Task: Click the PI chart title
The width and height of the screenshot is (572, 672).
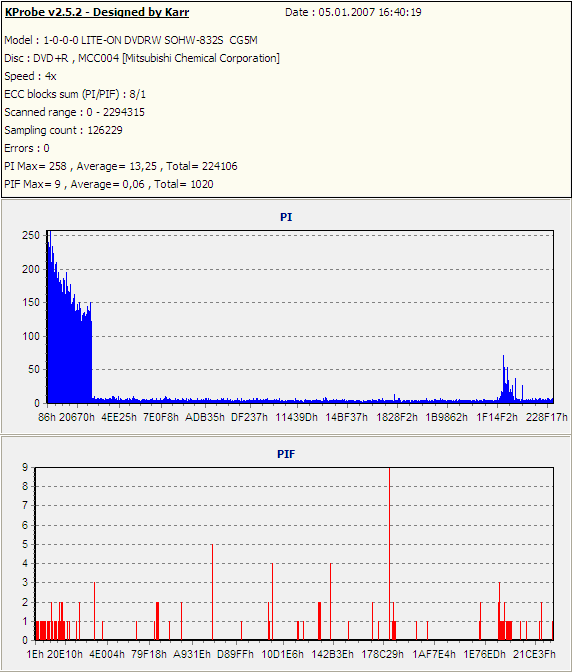Action: [x=286, y=217]
